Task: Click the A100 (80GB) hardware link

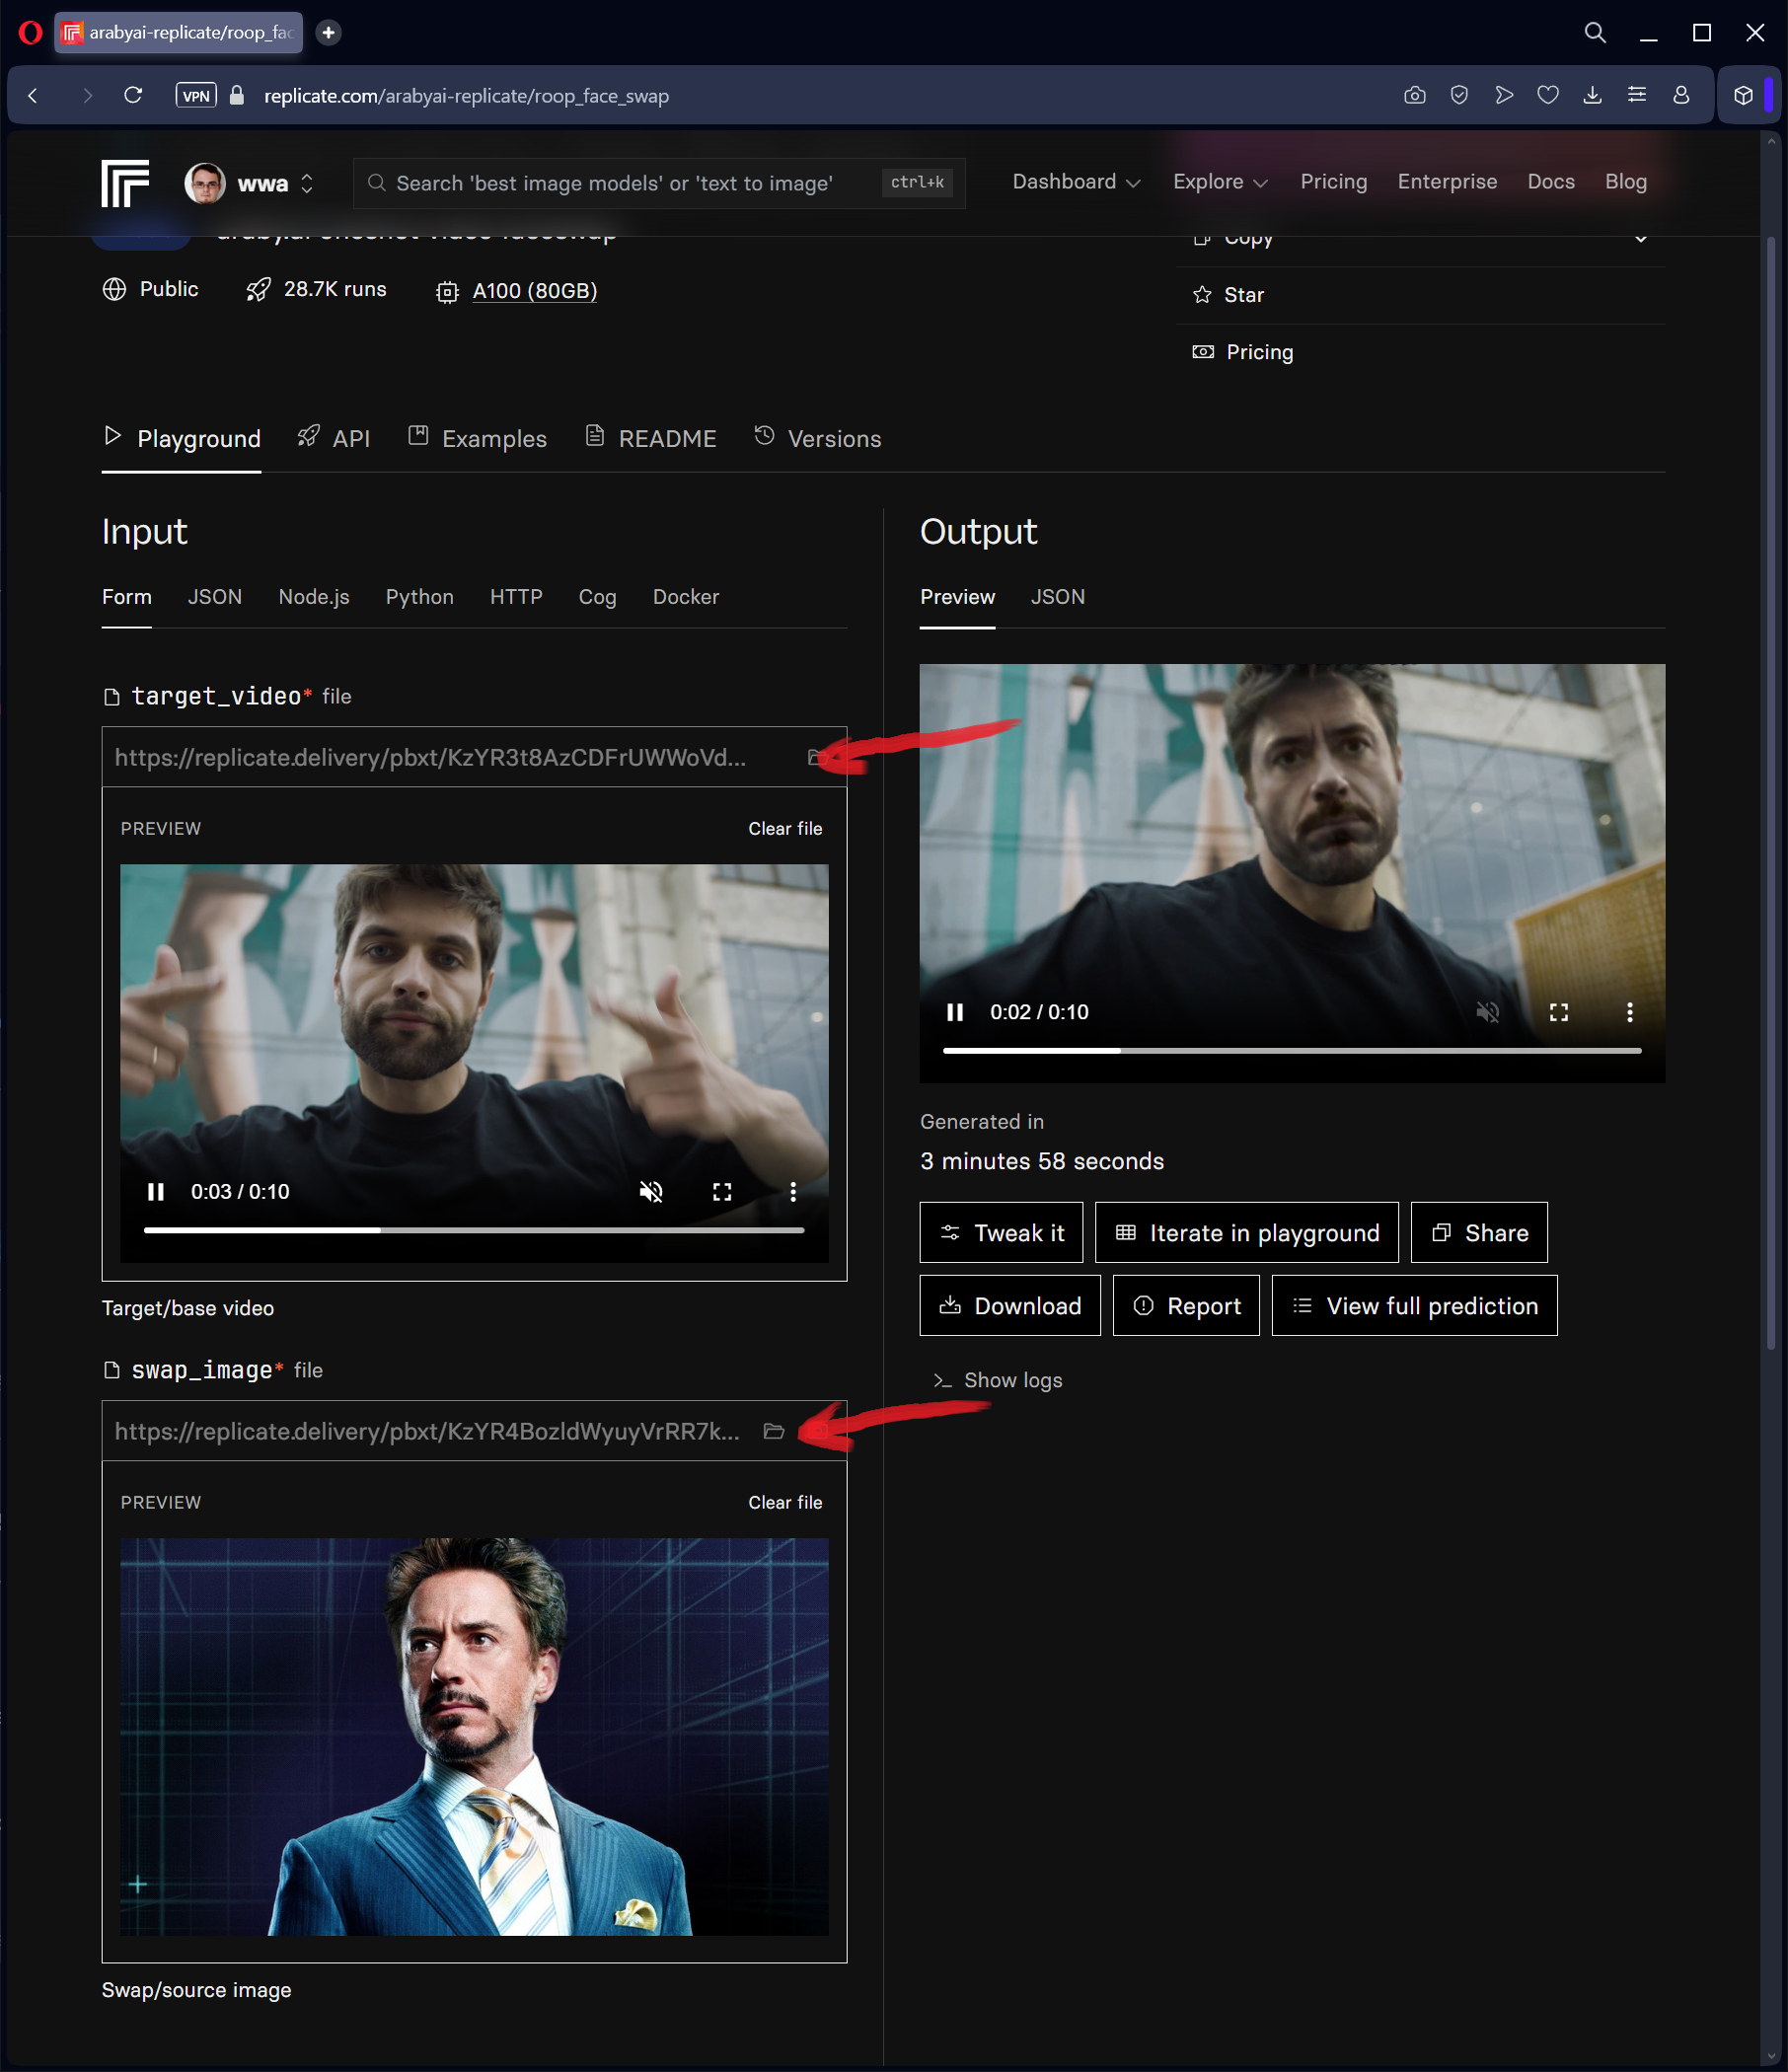Action: click(x=534, y=291)
